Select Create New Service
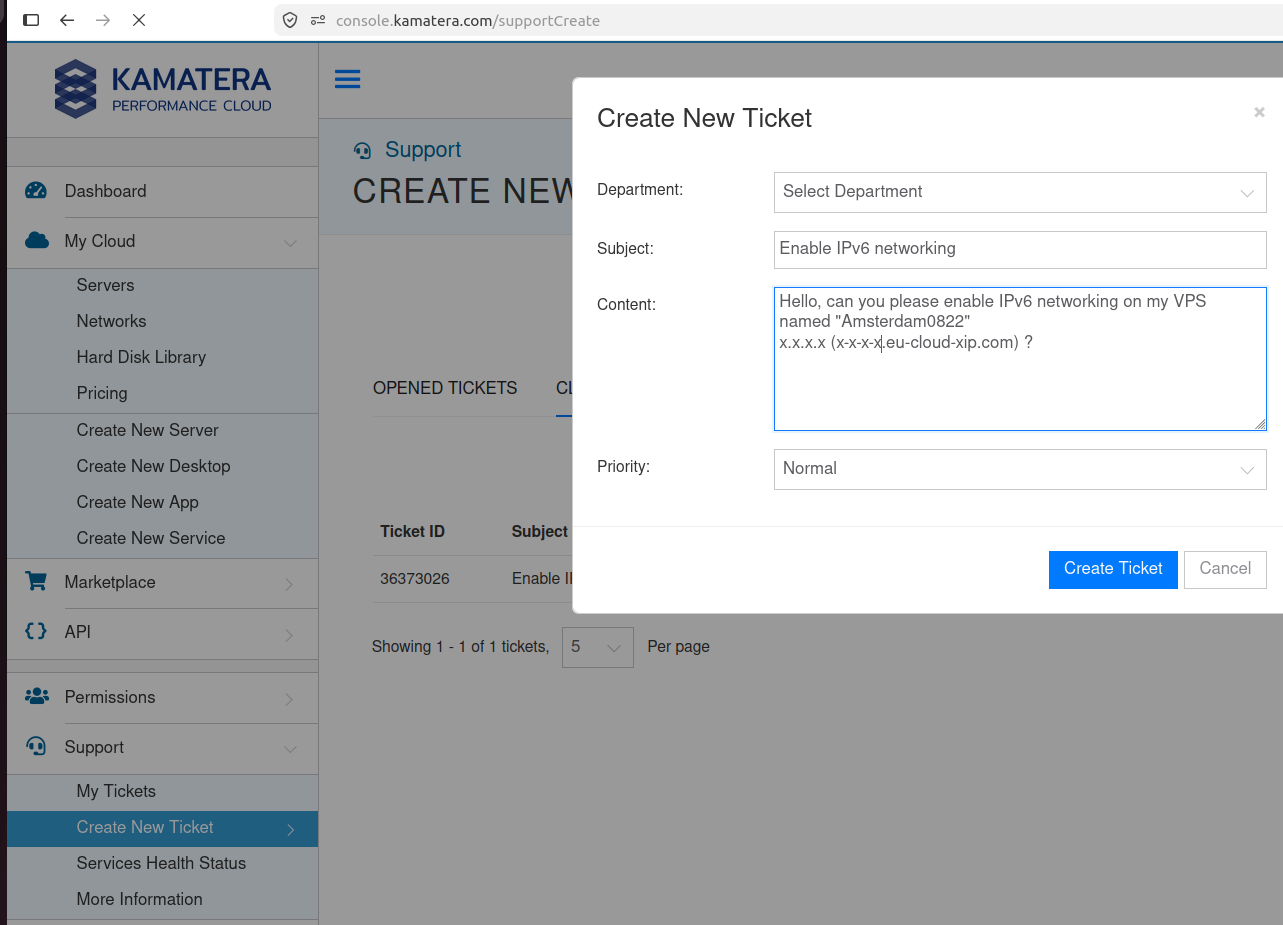 point(151,538)
